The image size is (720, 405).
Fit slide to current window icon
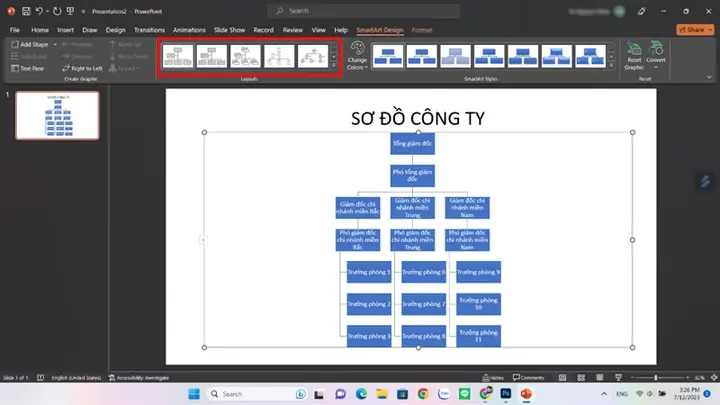714,377
